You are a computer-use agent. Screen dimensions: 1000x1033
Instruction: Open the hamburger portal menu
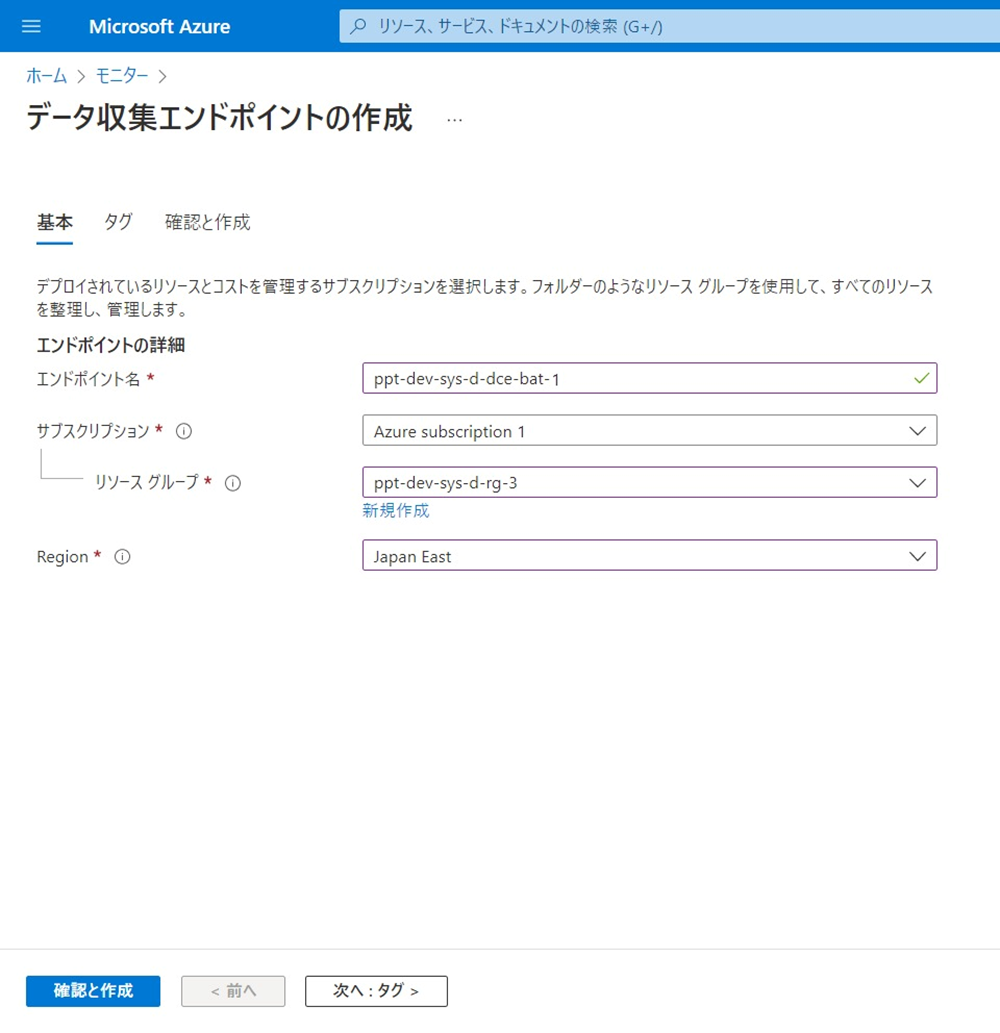(x=31, y=26)
